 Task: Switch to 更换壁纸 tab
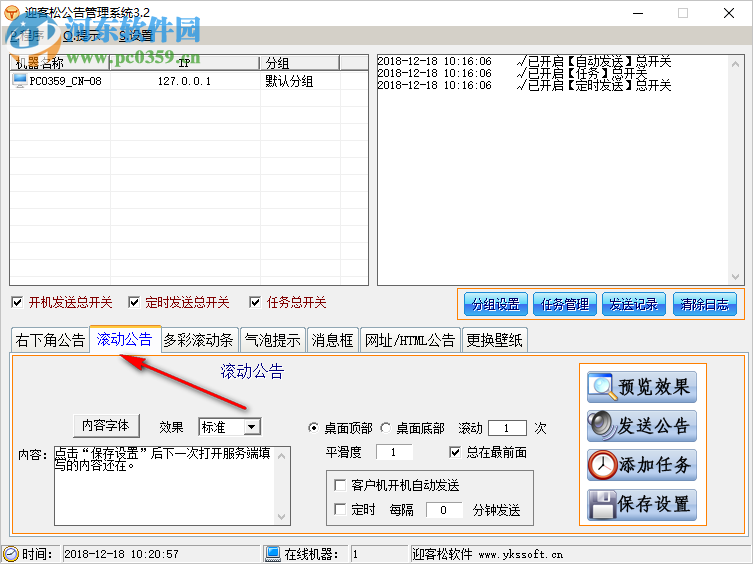494,340
